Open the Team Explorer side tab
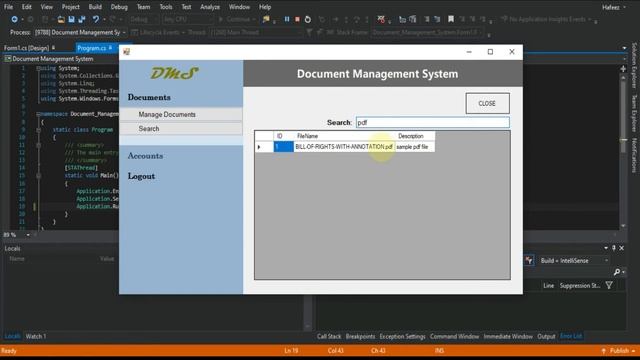Screen dimensions: 640x360 coord(634,113)
